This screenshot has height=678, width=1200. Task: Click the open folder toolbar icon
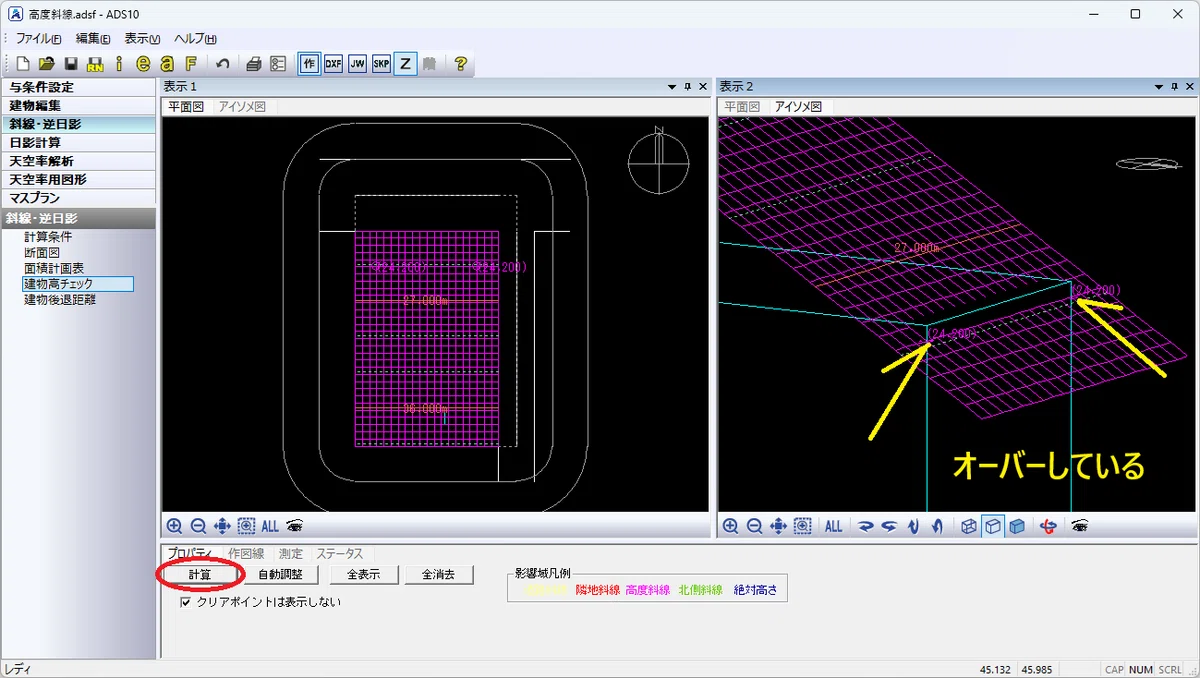coord(47,64)
